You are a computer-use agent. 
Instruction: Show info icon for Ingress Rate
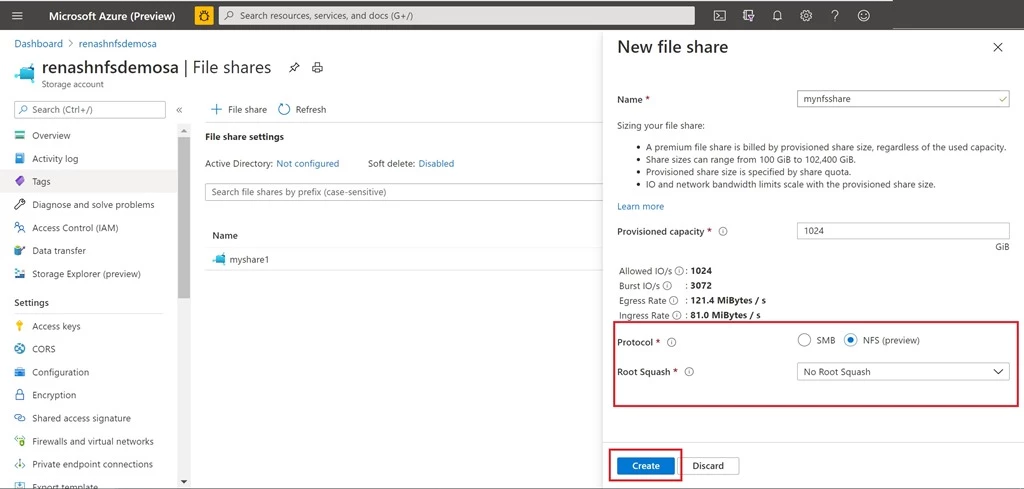point(677,315)
